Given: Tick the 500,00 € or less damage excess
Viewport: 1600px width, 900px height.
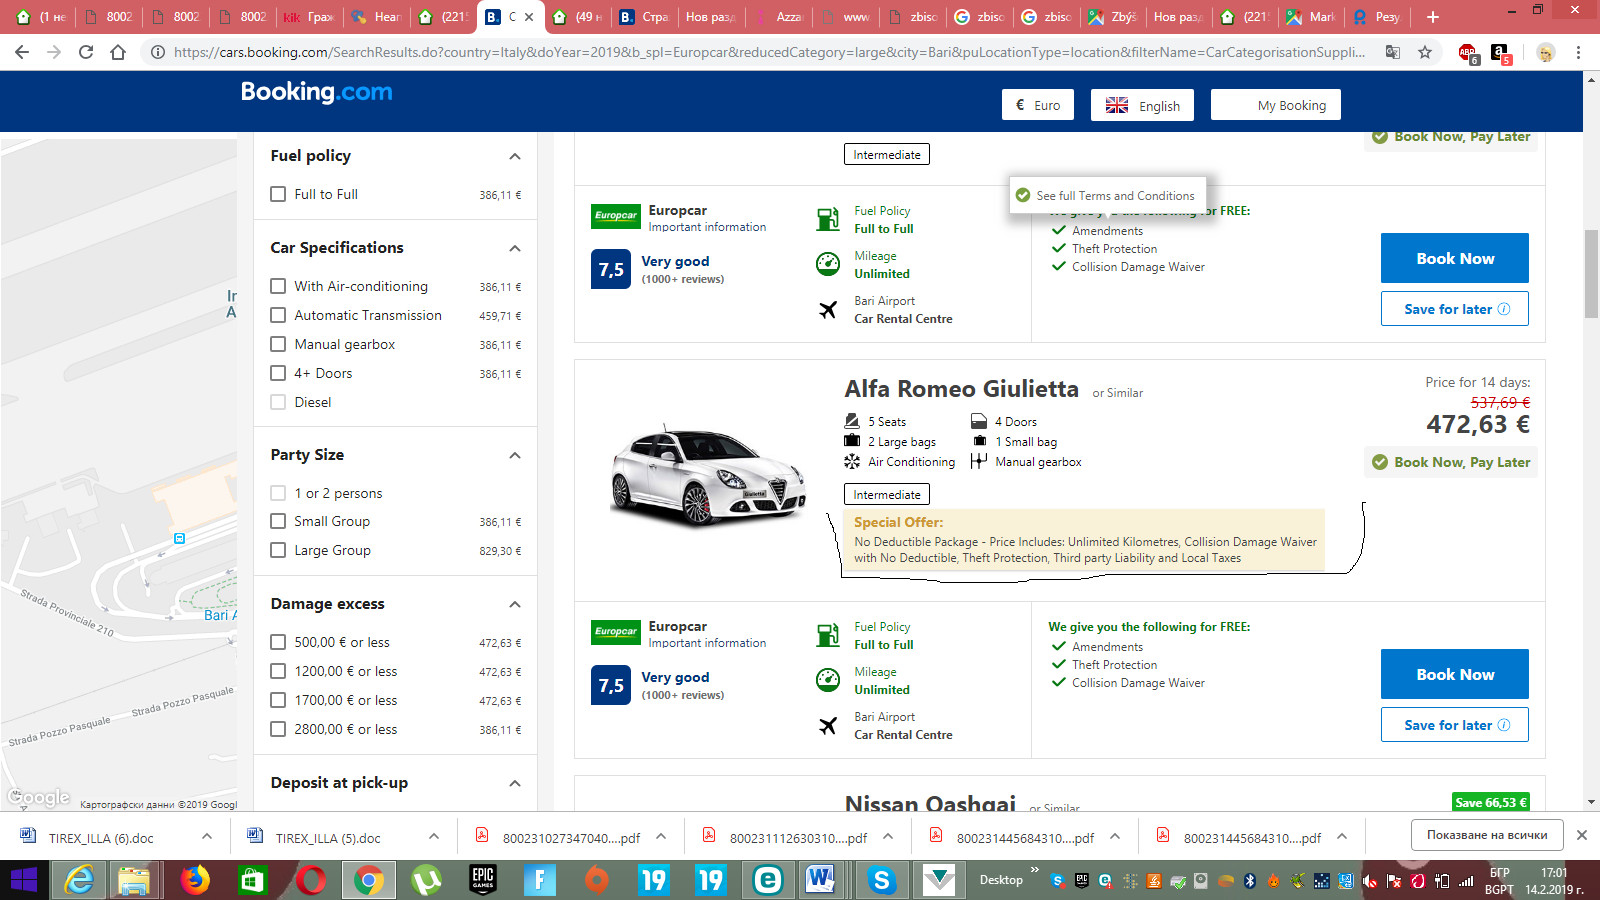Looking at the screenshot, I should [278, 642].
